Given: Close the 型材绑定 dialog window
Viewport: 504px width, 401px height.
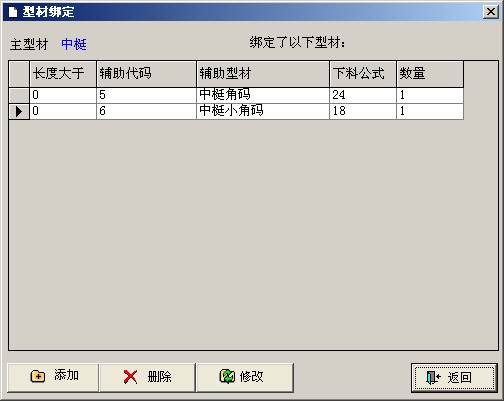Looking at the screenshot, I should pyautogui.click(x=491, y=12).
